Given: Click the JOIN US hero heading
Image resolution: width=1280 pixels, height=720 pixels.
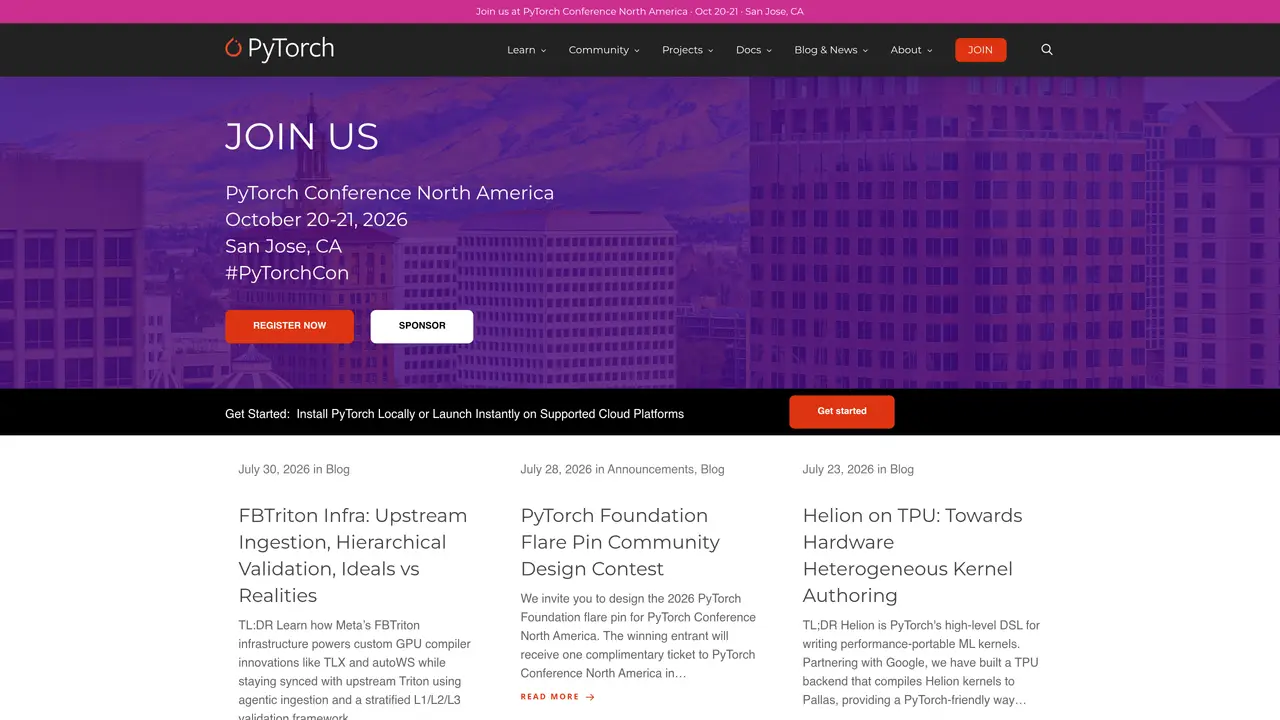Looking at the screenshot, I should [302, 137].
